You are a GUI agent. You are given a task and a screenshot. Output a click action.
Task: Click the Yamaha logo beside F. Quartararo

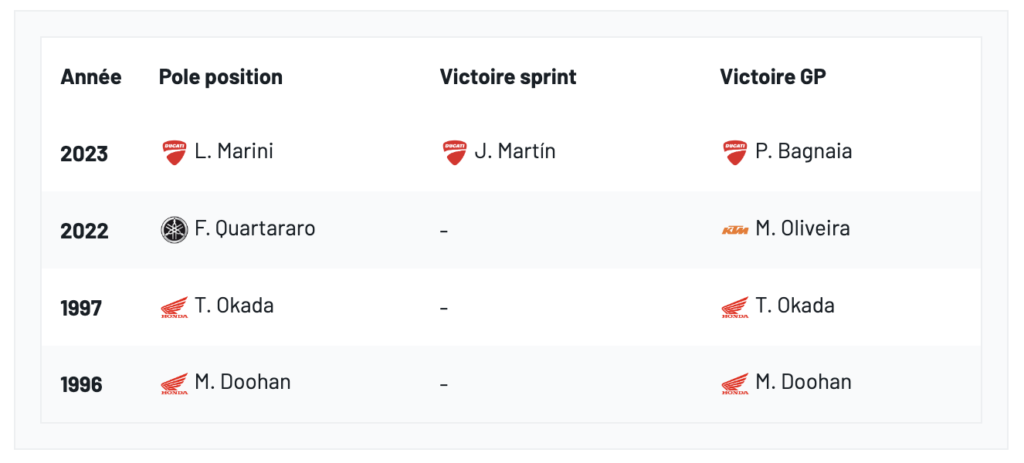(x=174, y=230)
